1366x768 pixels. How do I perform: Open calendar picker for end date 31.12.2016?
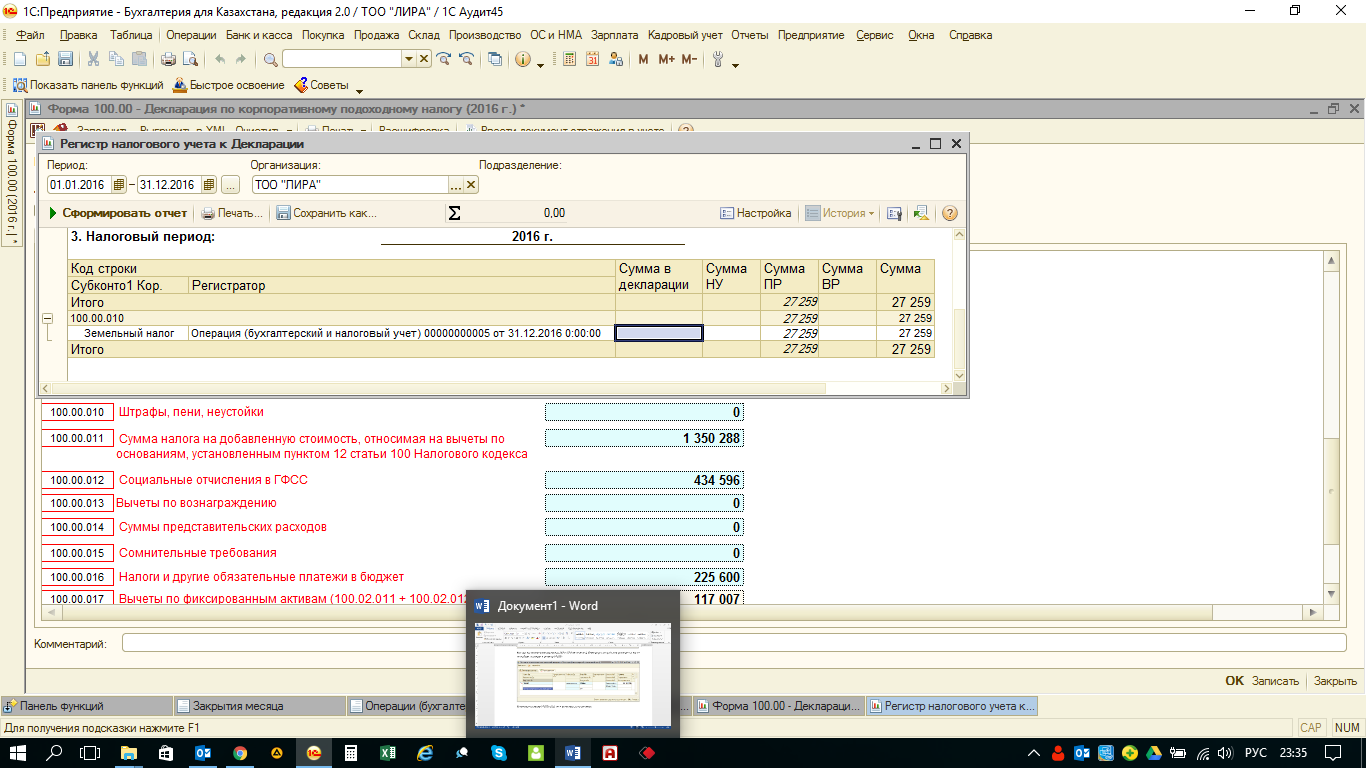208,185
